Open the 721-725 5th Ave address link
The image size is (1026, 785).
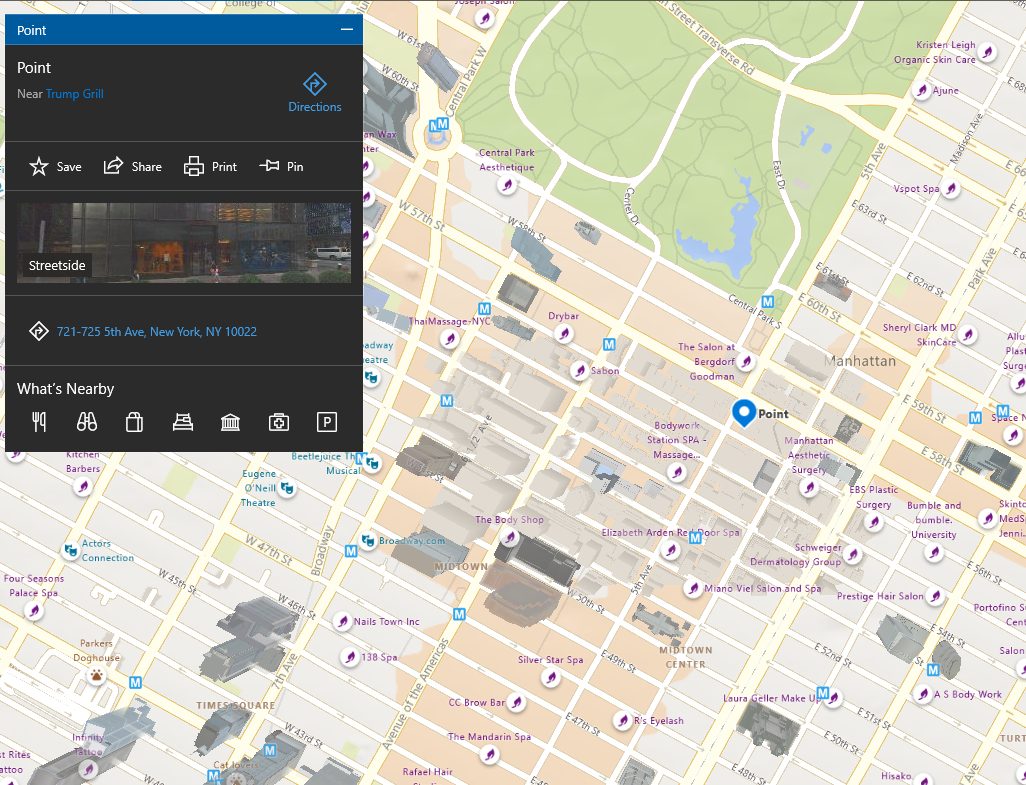[x=156, y=332]
